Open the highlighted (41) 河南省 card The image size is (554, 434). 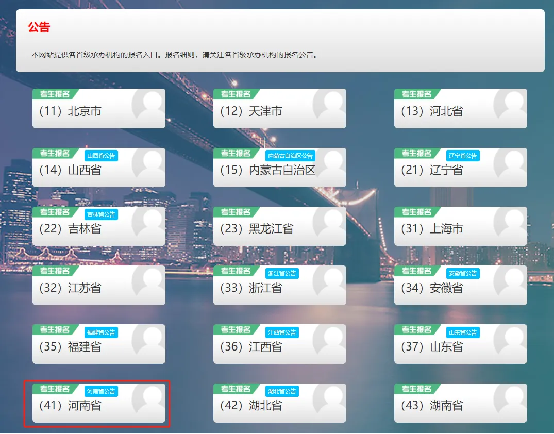point(98,403)
